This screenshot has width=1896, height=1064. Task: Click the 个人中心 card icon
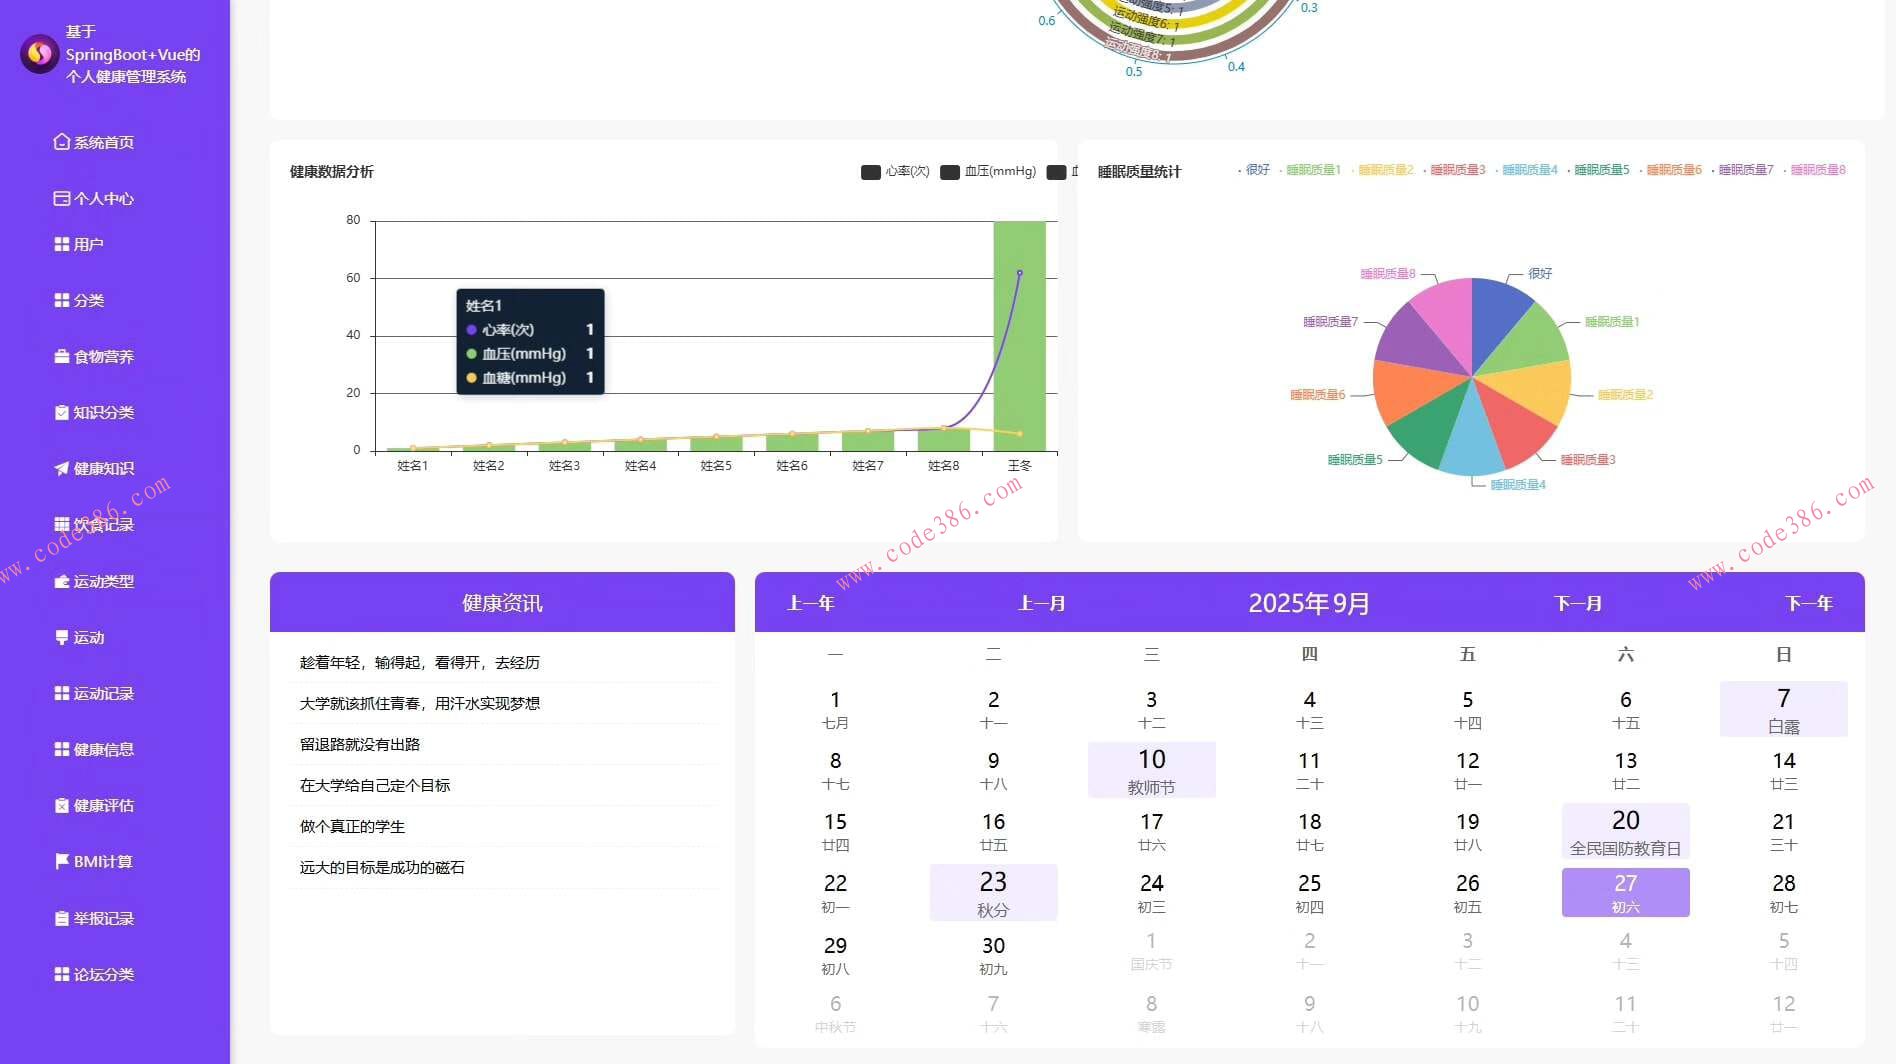(x=62, y=198)
